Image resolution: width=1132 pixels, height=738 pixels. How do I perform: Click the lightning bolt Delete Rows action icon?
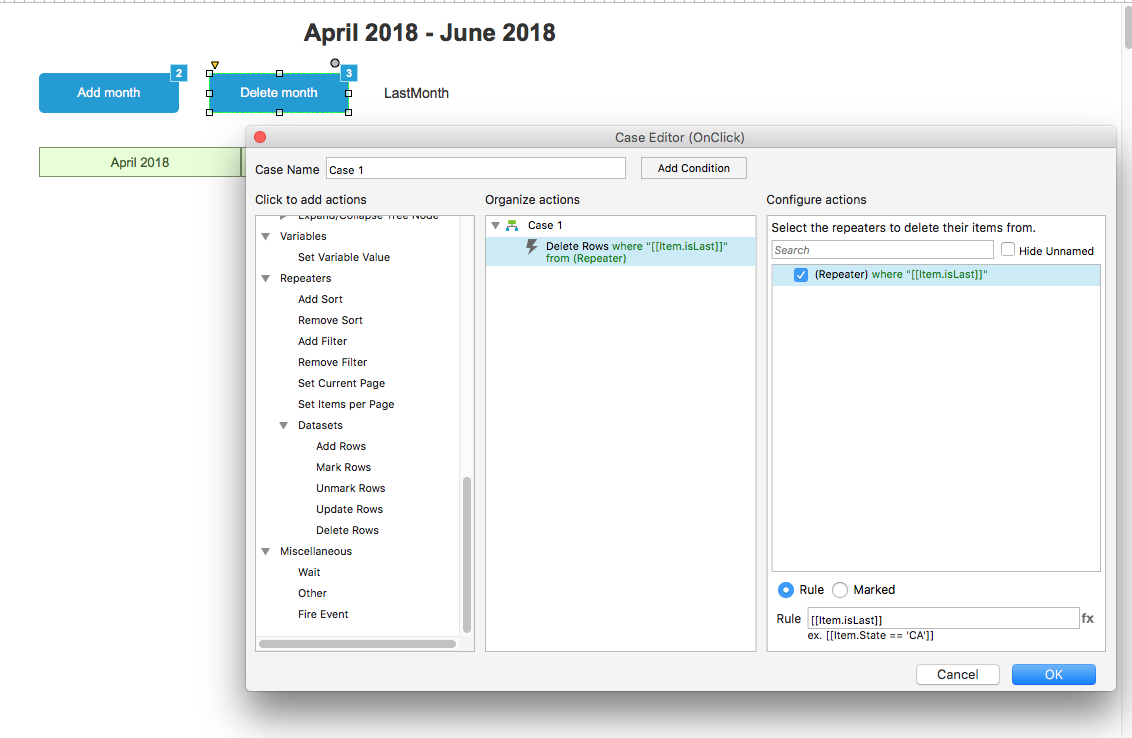pyautogui.click(x=532, y=247)
